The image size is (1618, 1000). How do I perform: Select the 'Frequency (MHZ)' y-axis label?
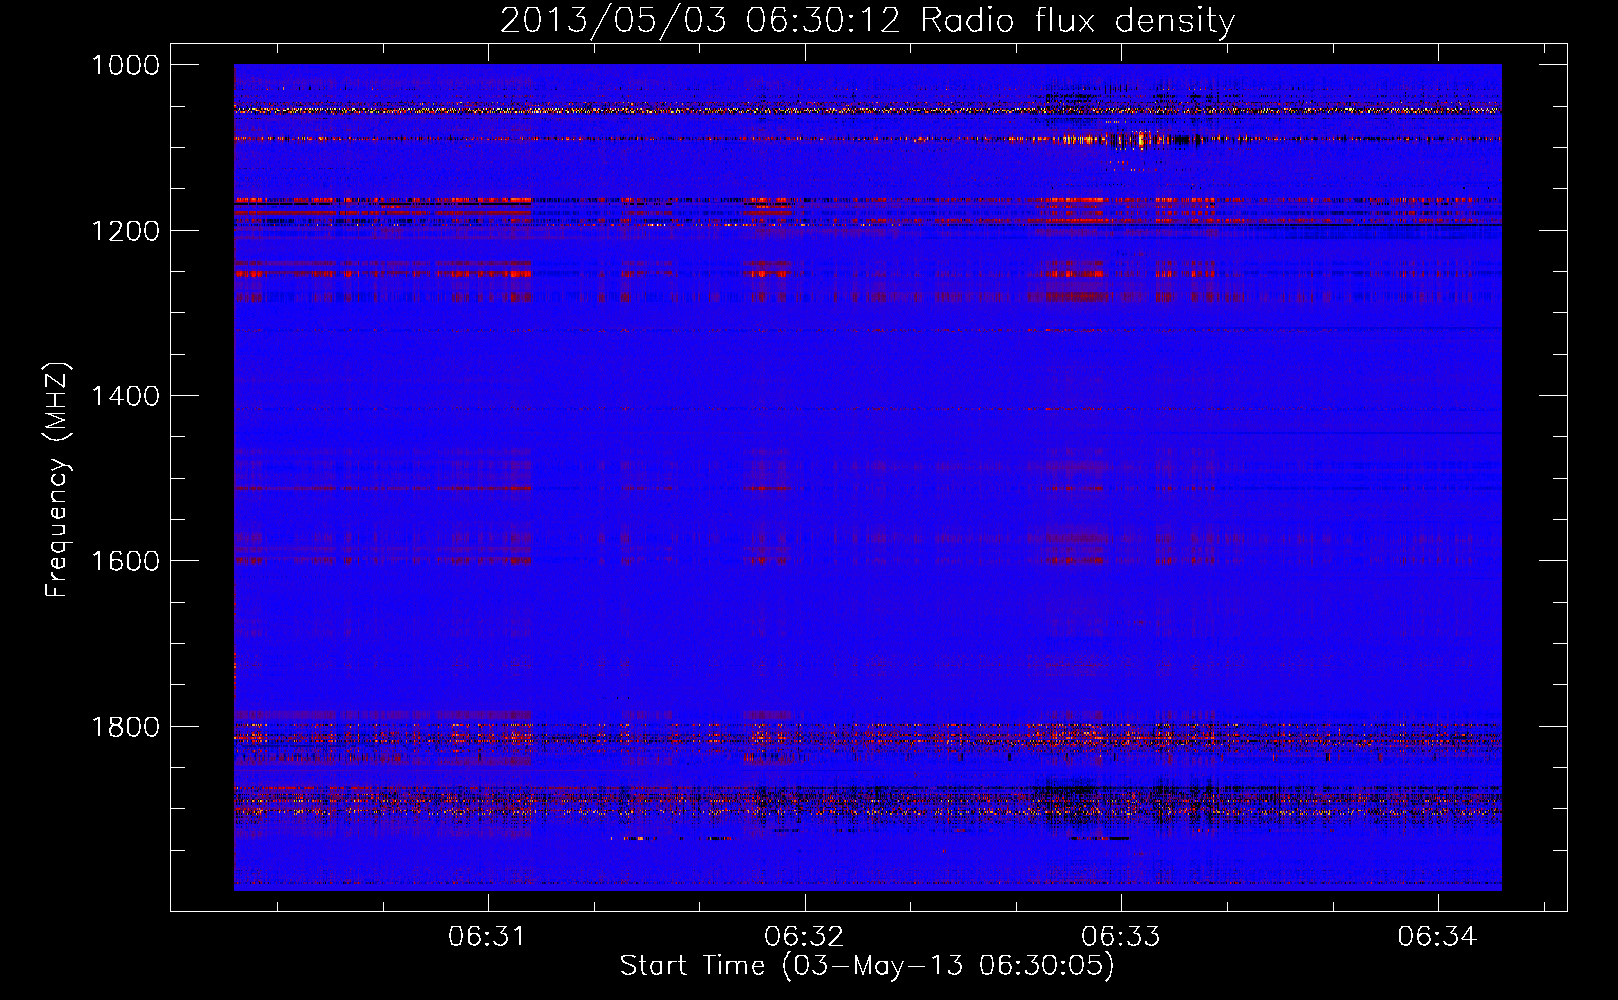click(x=58, y=479)
